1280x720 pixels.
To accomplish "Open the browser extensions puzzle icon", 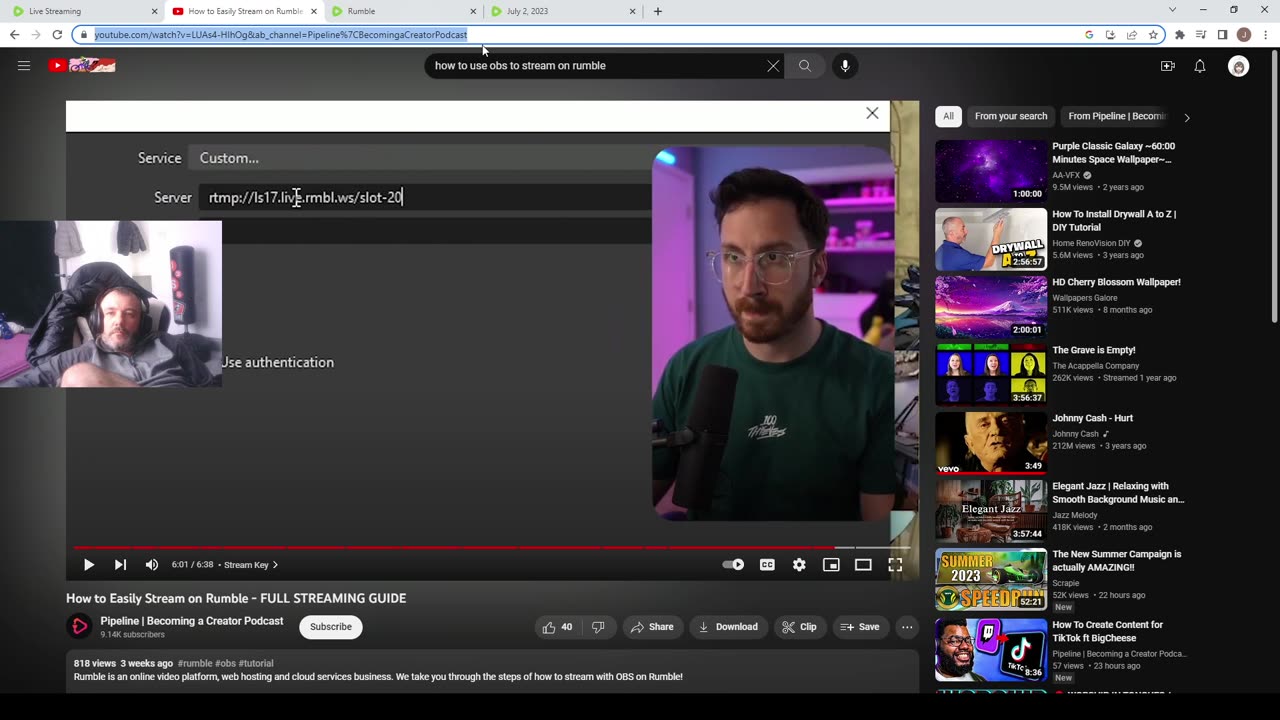I will (1180, 35).
